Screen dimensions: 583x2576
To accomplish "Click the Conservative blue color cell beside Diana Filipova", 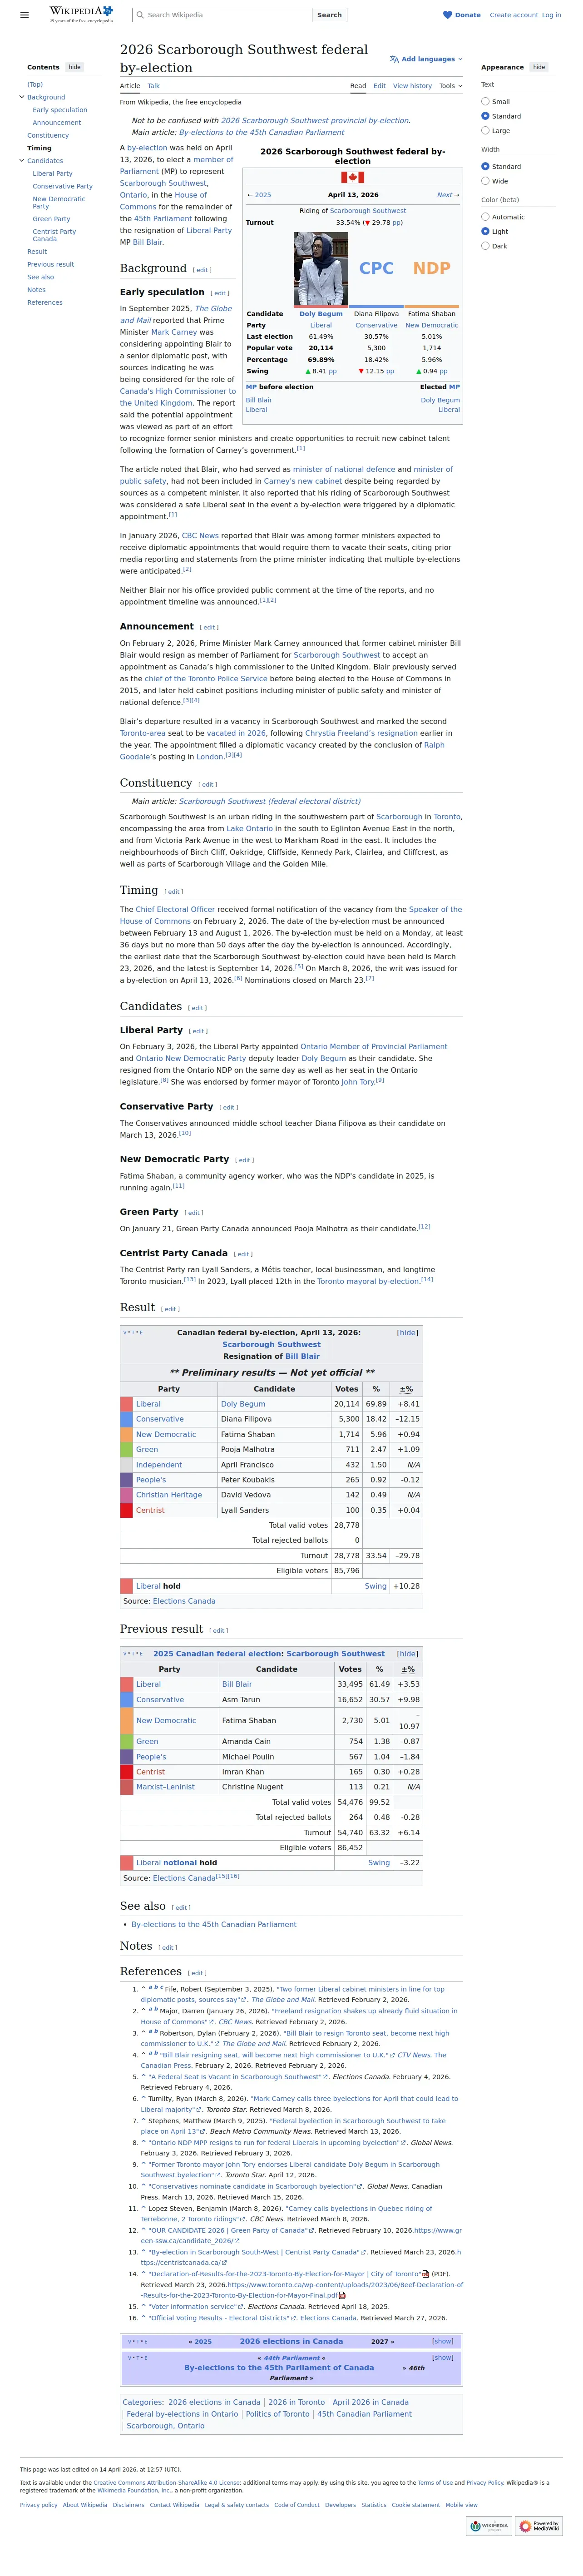I will point(126,1419).
